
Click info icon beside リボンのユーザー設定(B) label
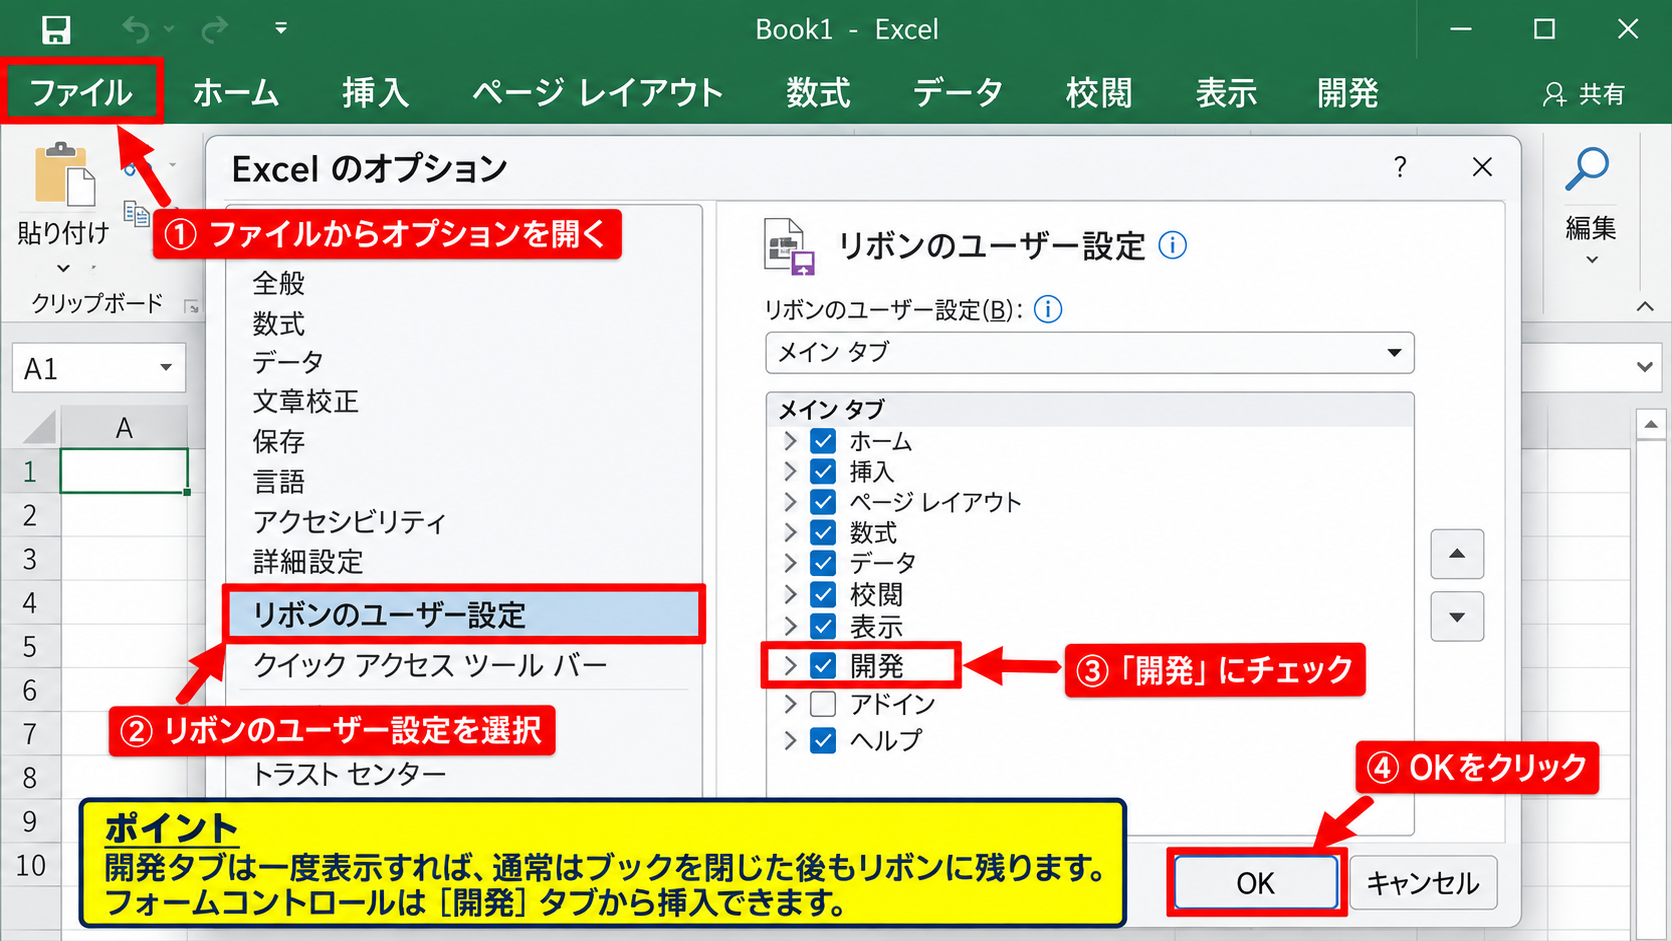1048,309
